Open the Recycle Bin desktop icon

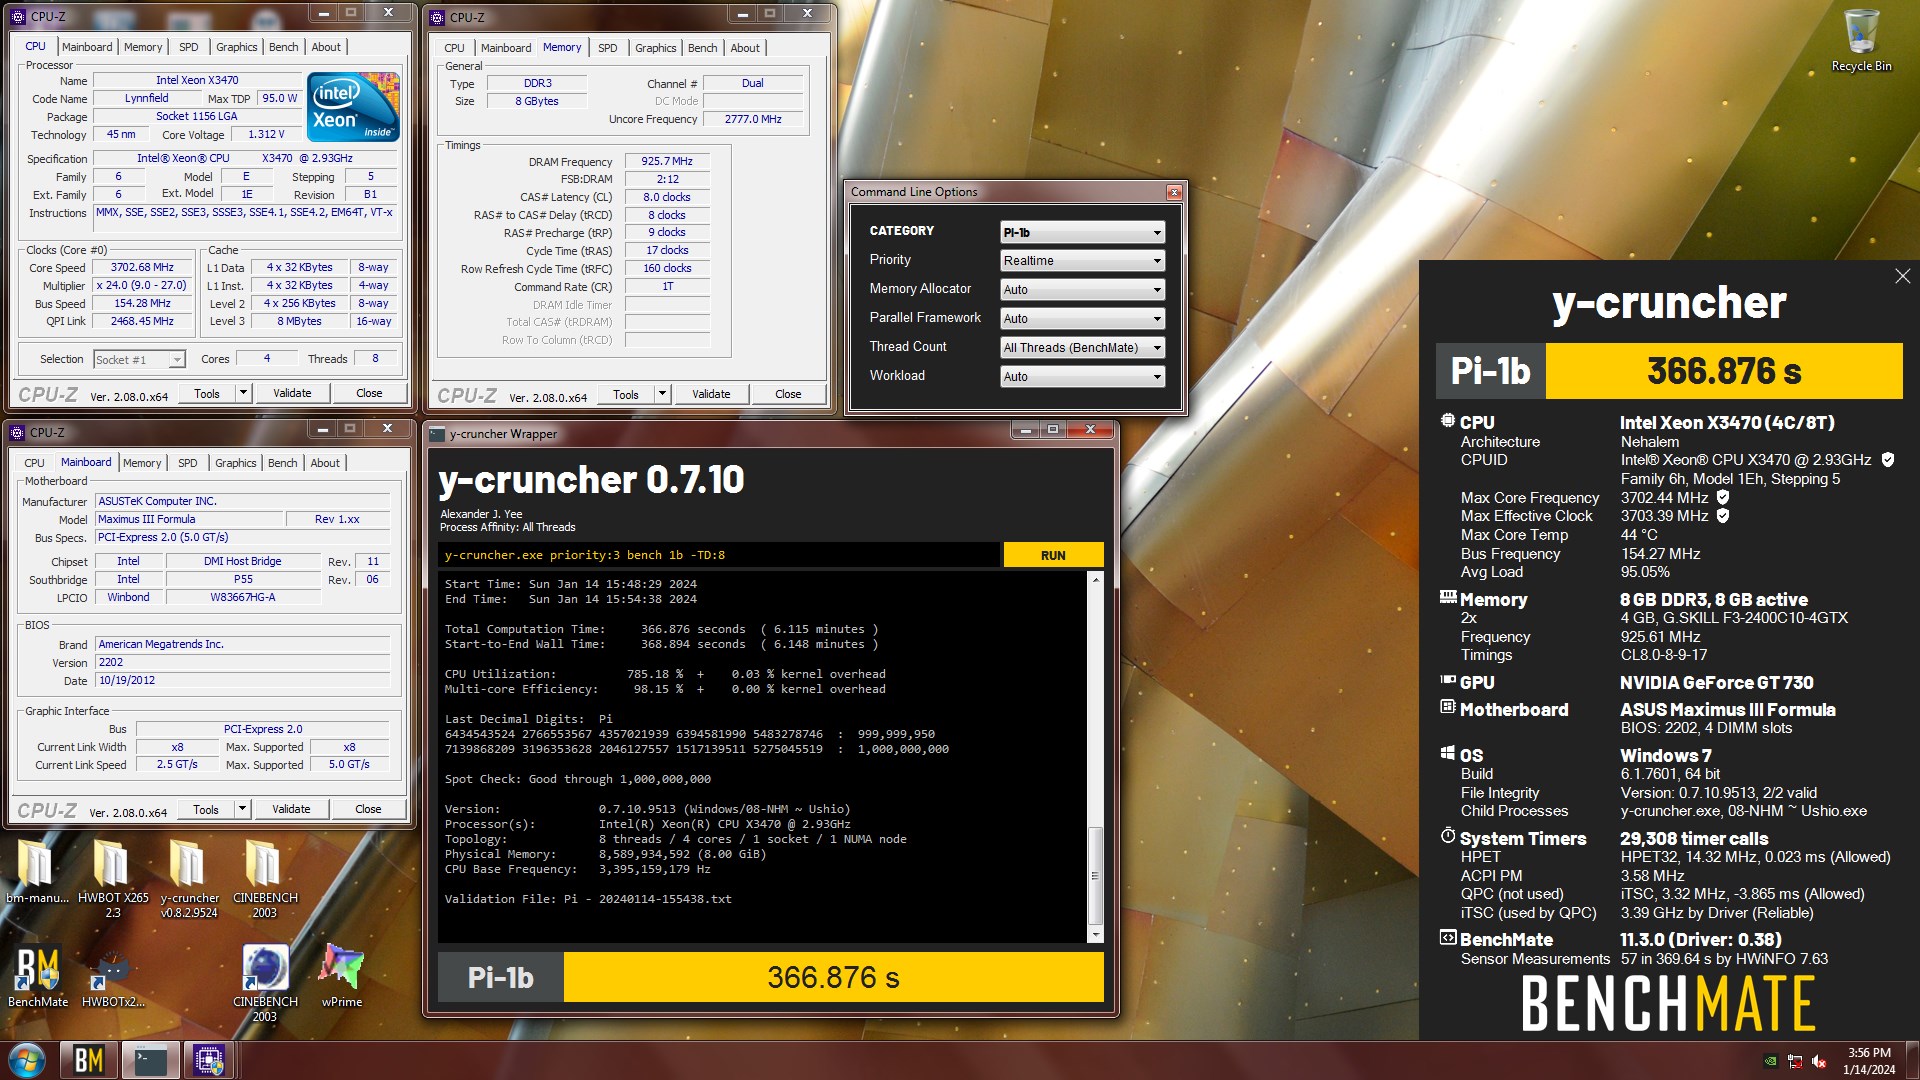(x=1861, y=40)
